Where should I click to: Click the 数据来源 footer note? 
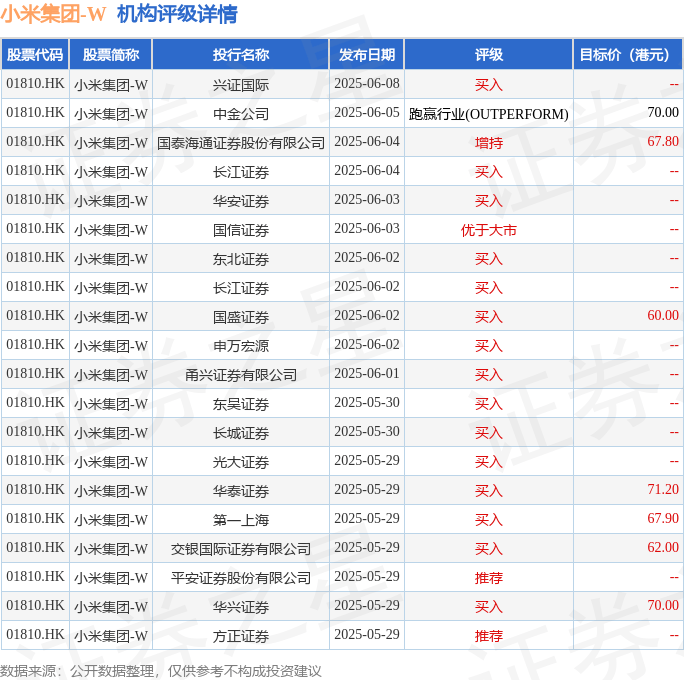(161, 671)
